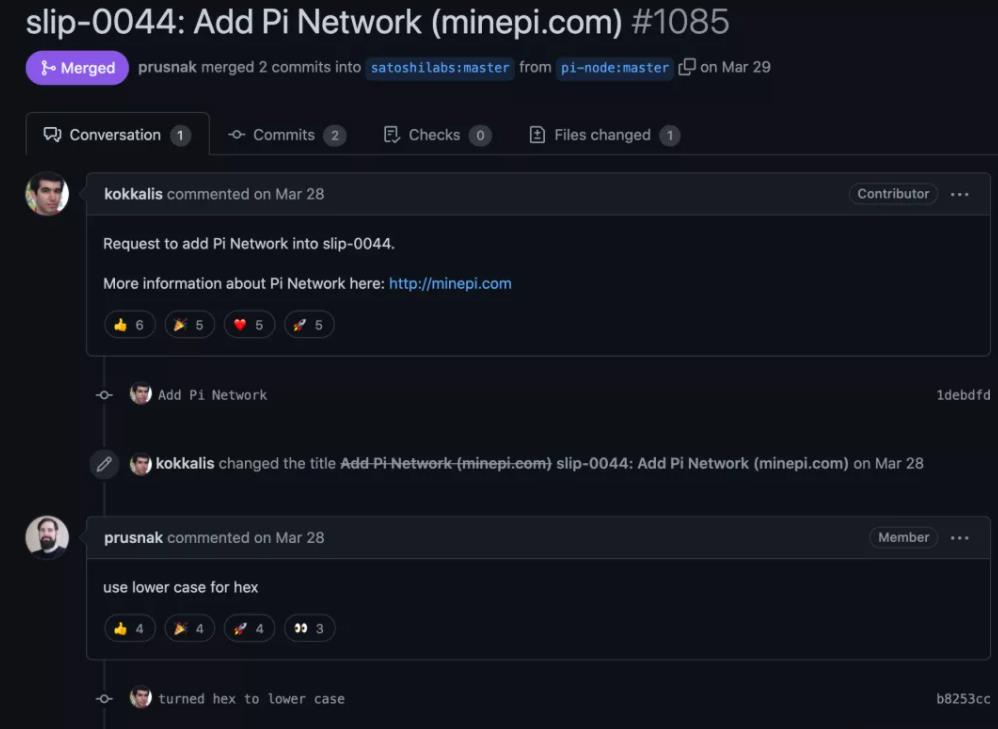This screenshot has height=729, width=998.
Task: Open the Checks tab
Action: [437, 135]
